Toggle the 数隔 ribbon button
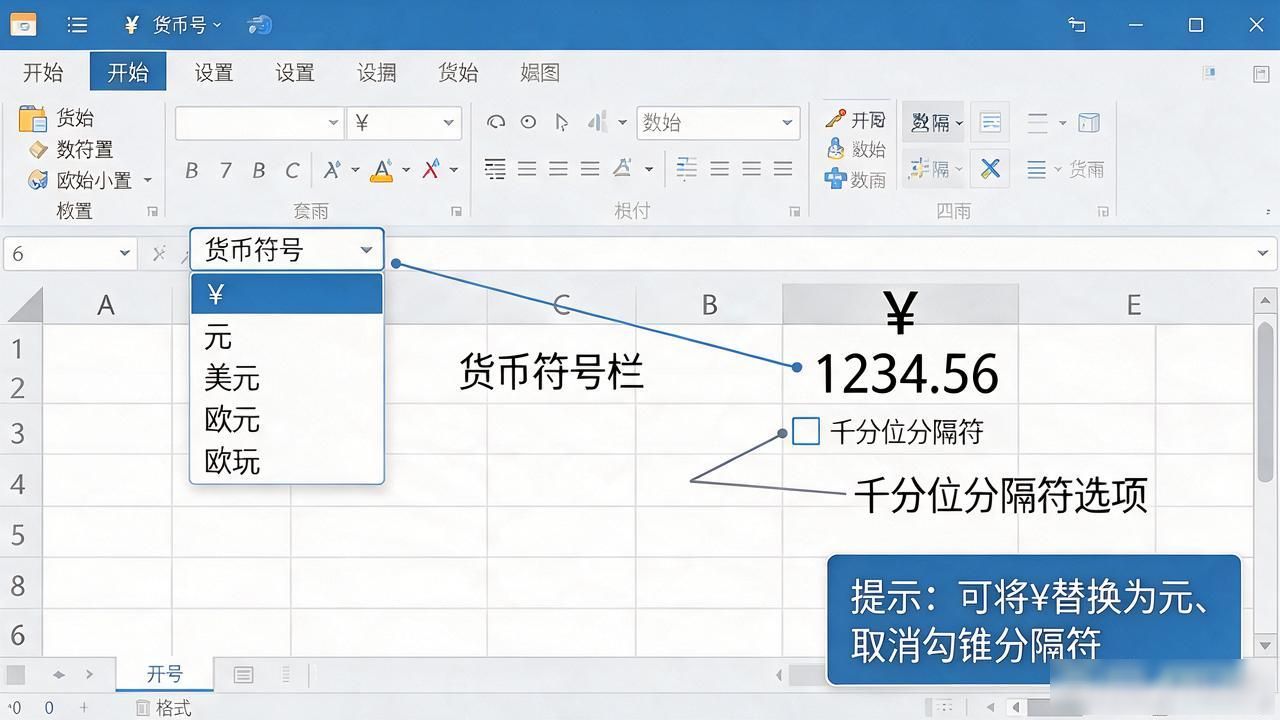Viewport: 1280px width, 720px height. pyautogui.click(x=934, y=122)
